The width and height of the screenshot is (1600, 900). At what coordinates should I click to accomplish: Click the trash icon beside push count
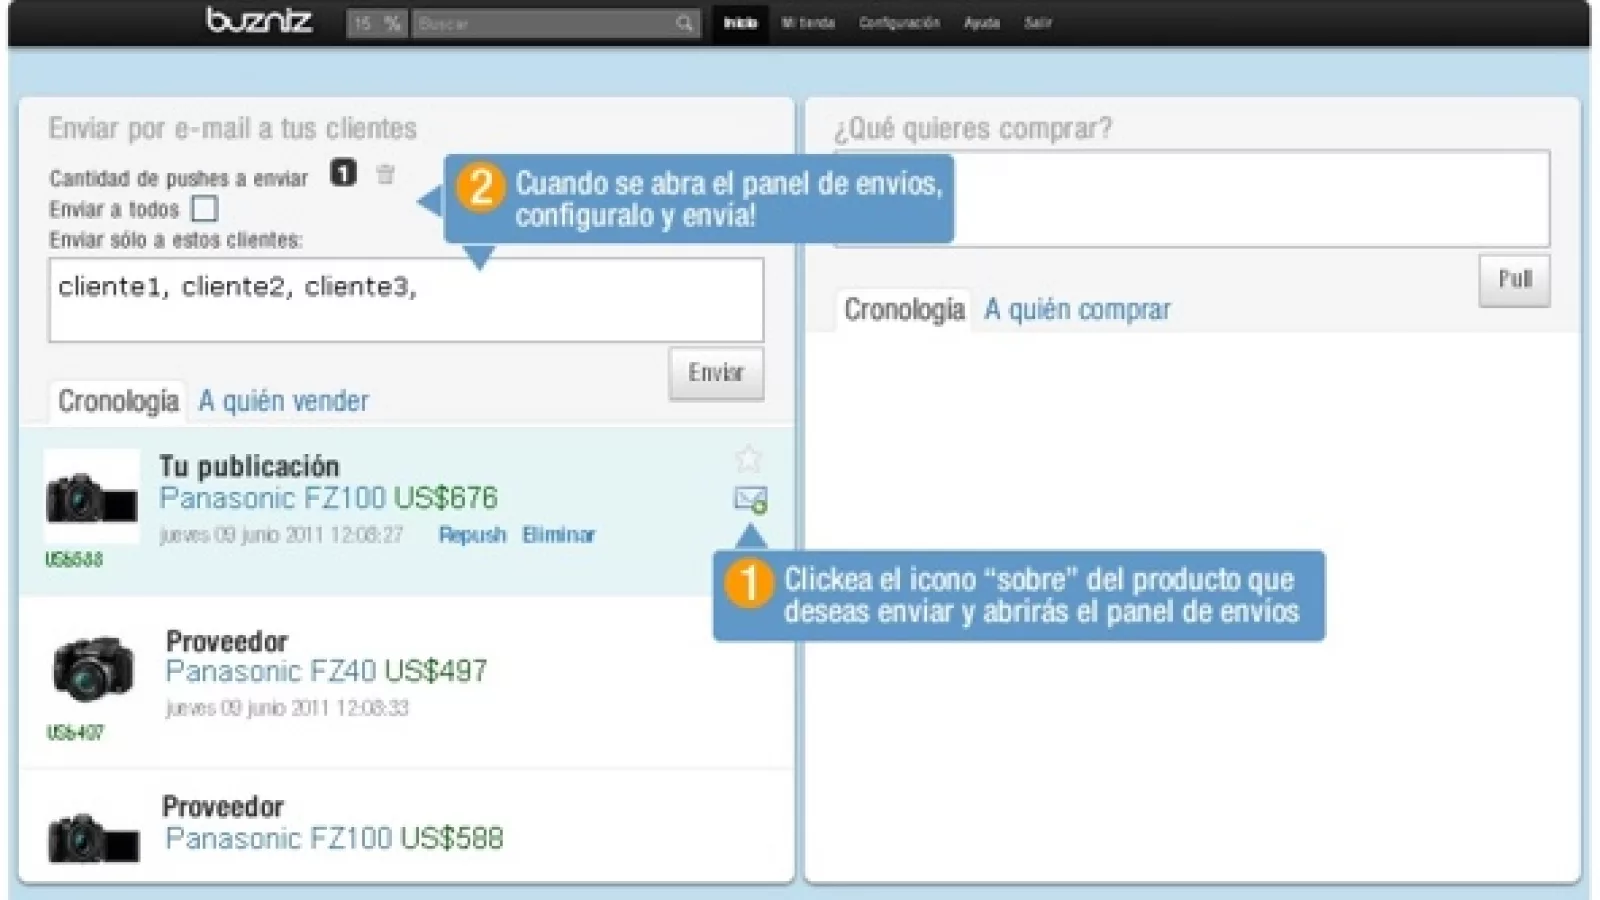(385, 175)
